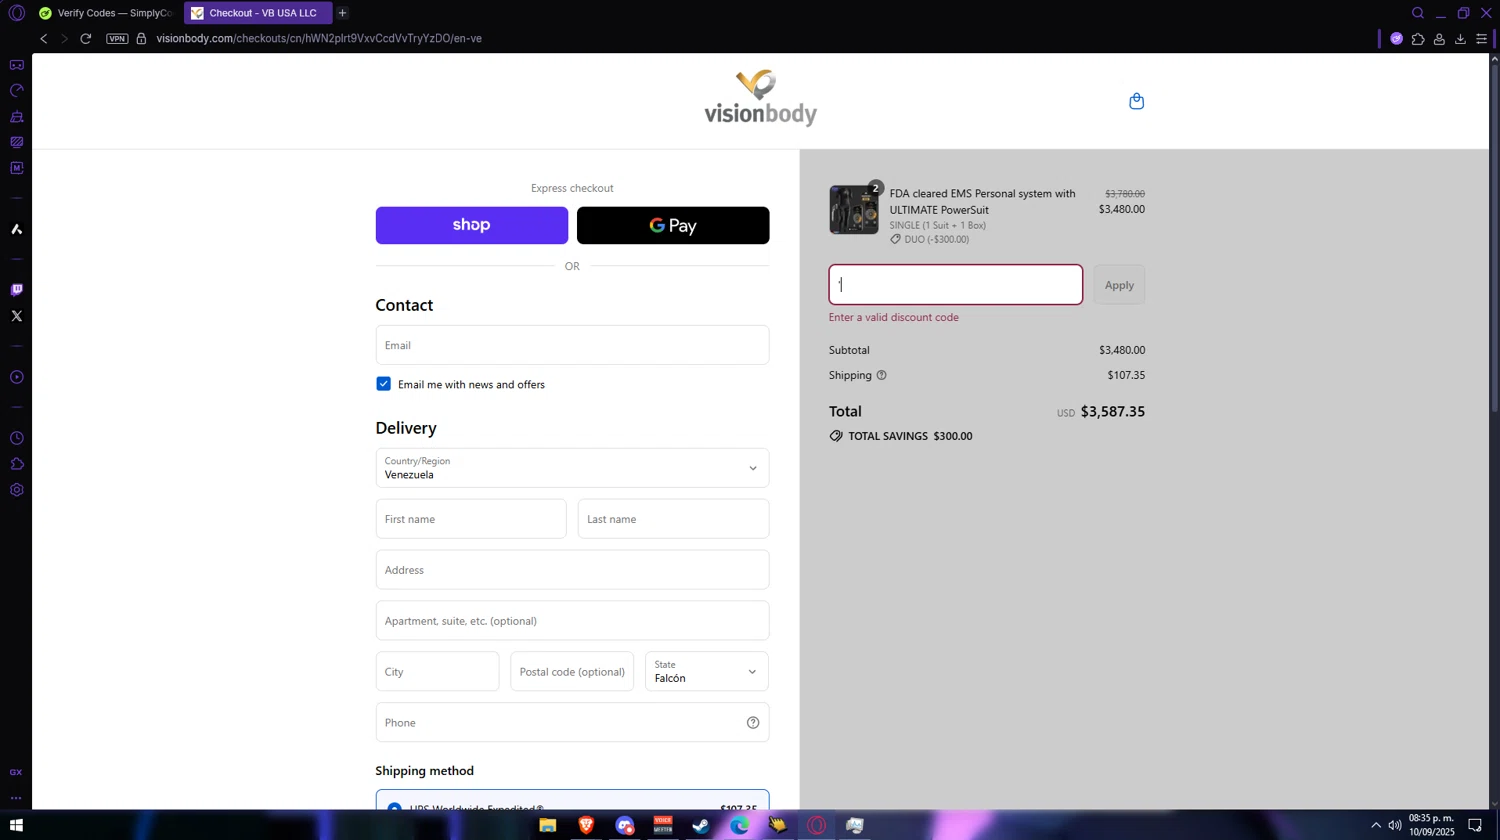Open the tab search magnifier icon

(x=1418, y=13)
